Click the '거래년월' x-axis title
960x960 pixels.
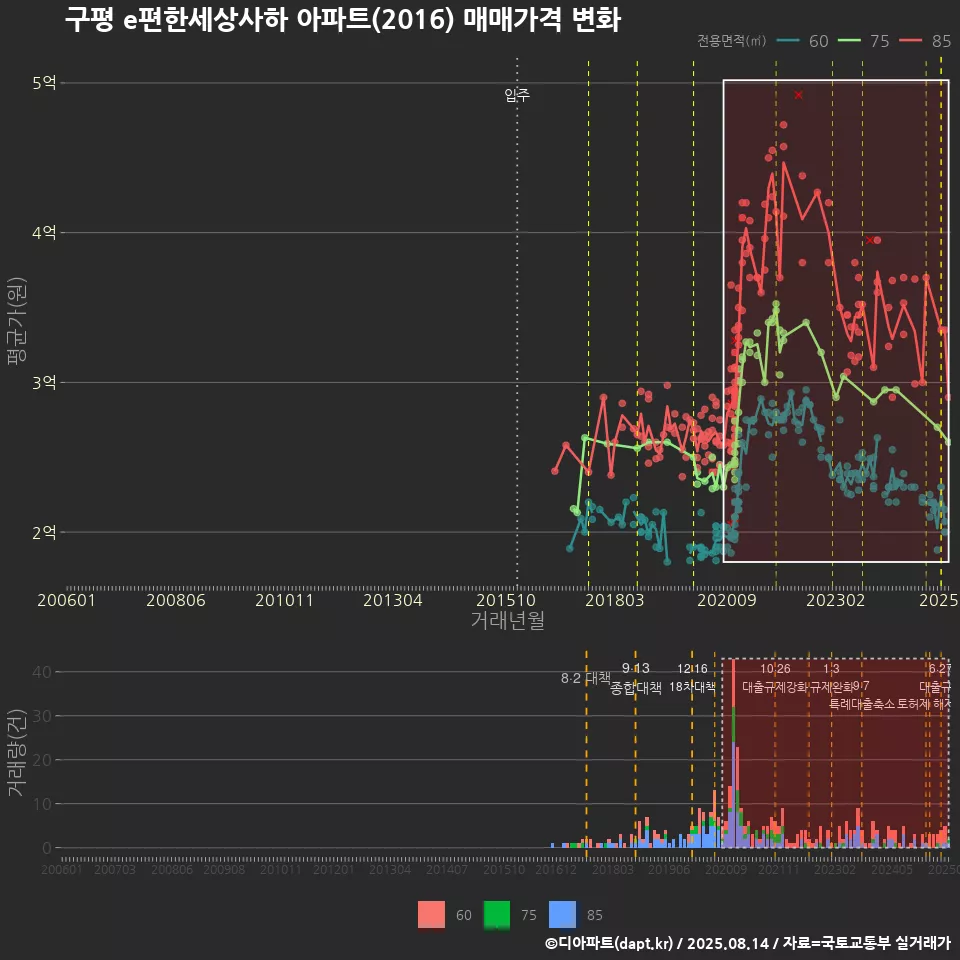(x=508, y=620)
